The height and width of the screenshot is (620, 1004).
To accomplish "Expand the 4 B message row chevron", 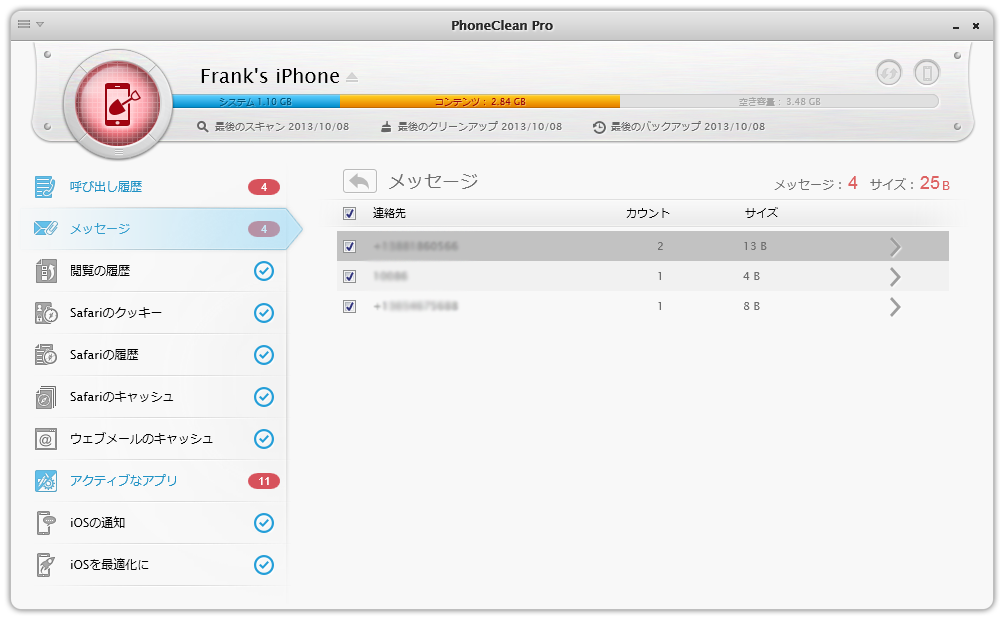I will 895,277.
